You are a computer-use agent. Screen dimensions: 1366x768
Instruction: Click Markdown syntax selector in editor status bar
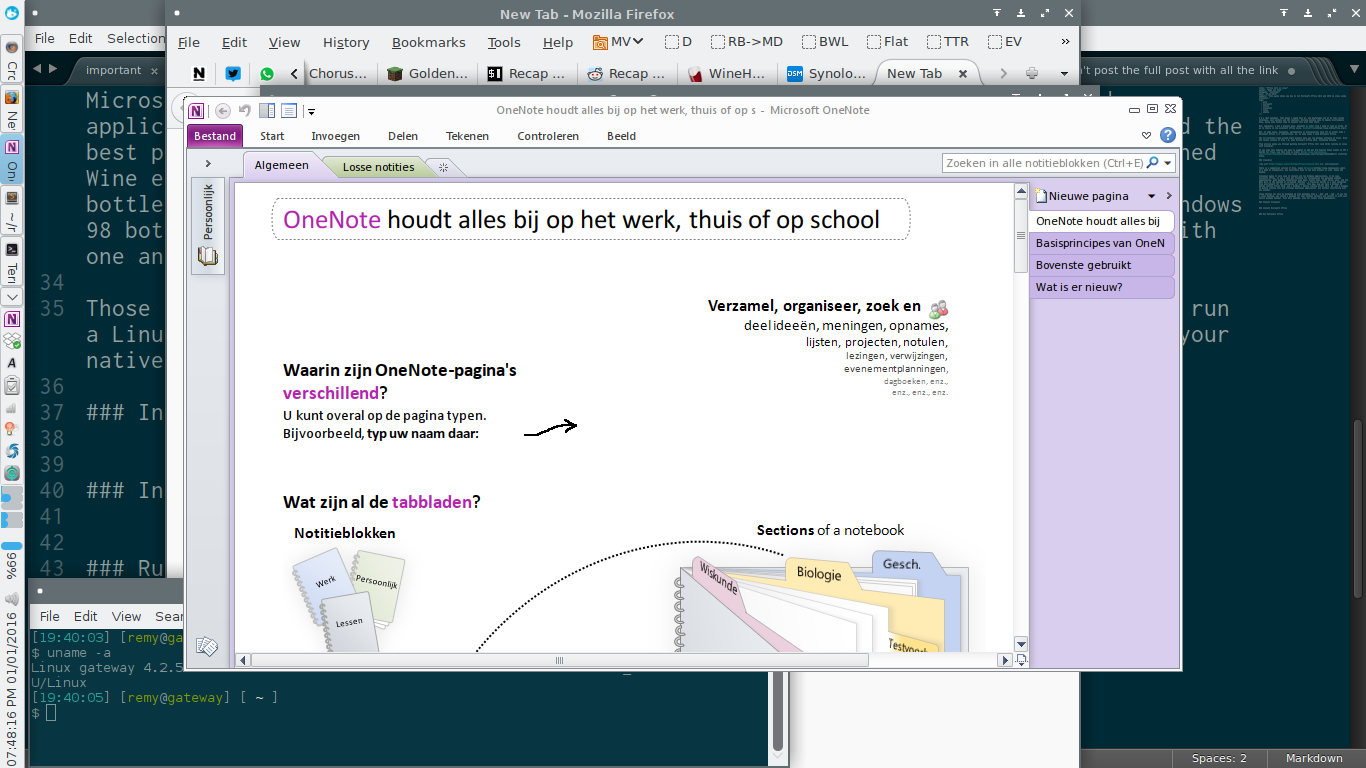click(x=1314, y=758)
